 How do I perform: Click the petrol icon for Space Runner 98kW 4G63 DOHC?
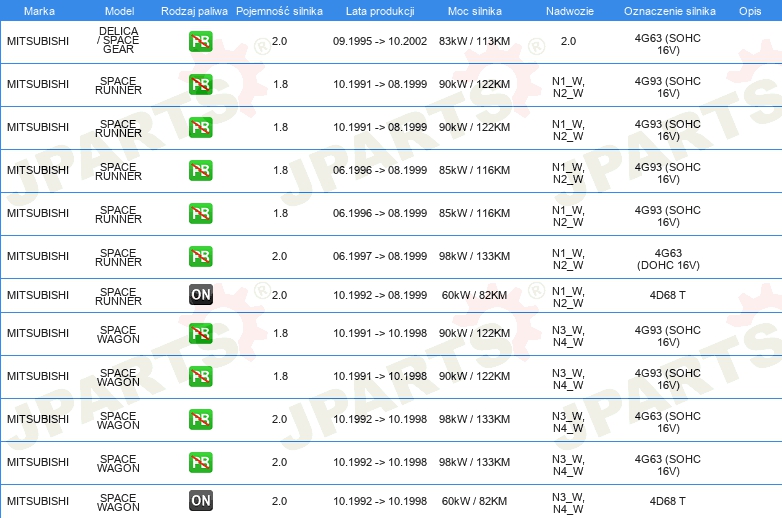point(200,256)
